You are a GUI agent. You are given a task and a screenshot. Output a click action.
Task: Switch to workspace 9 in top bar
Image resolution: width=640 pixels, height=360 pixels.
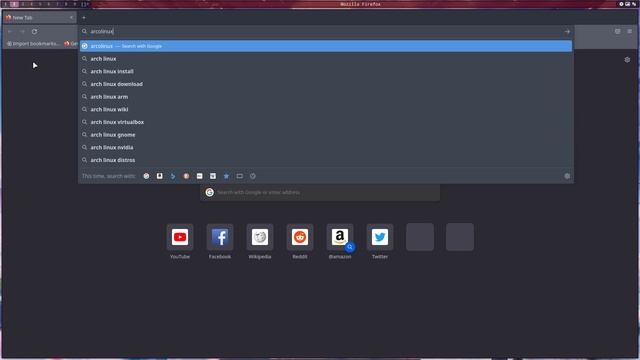click(75, 4)
